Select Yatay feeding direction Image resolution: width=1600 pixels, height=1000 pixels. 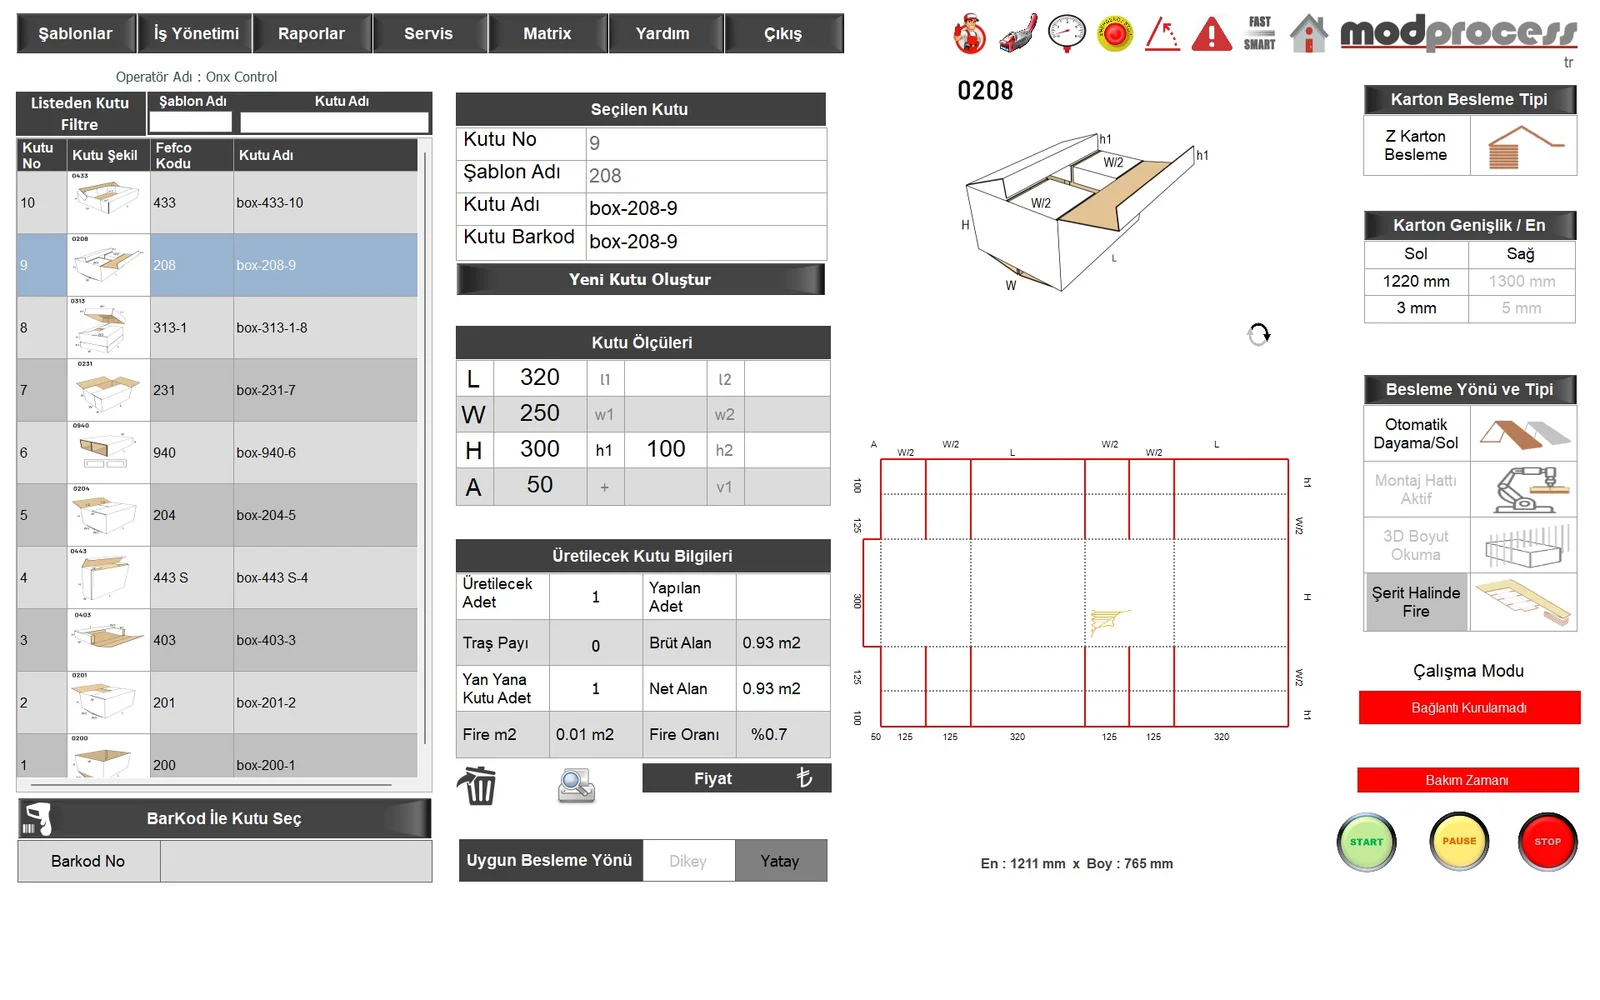780,861
